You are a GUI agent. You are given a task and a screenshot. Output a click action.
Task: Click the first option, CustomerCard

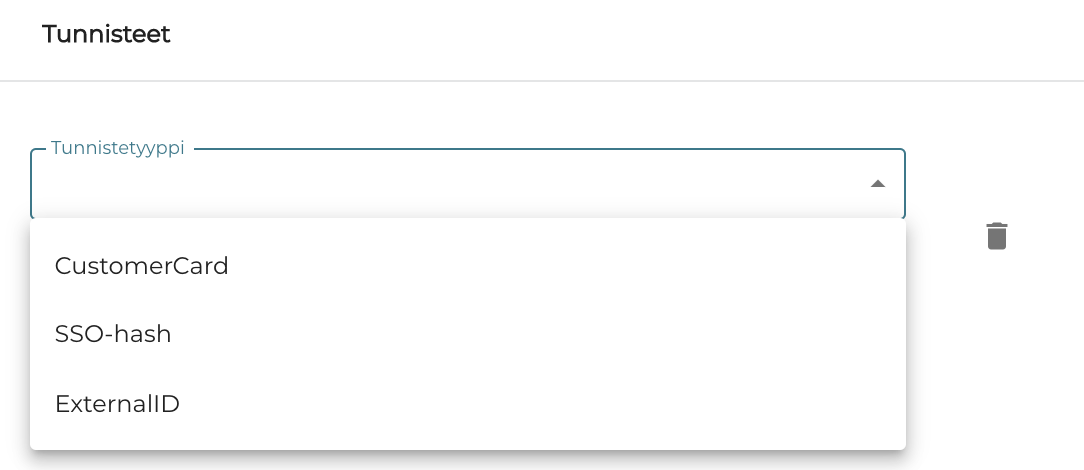[x=142, y=266]
